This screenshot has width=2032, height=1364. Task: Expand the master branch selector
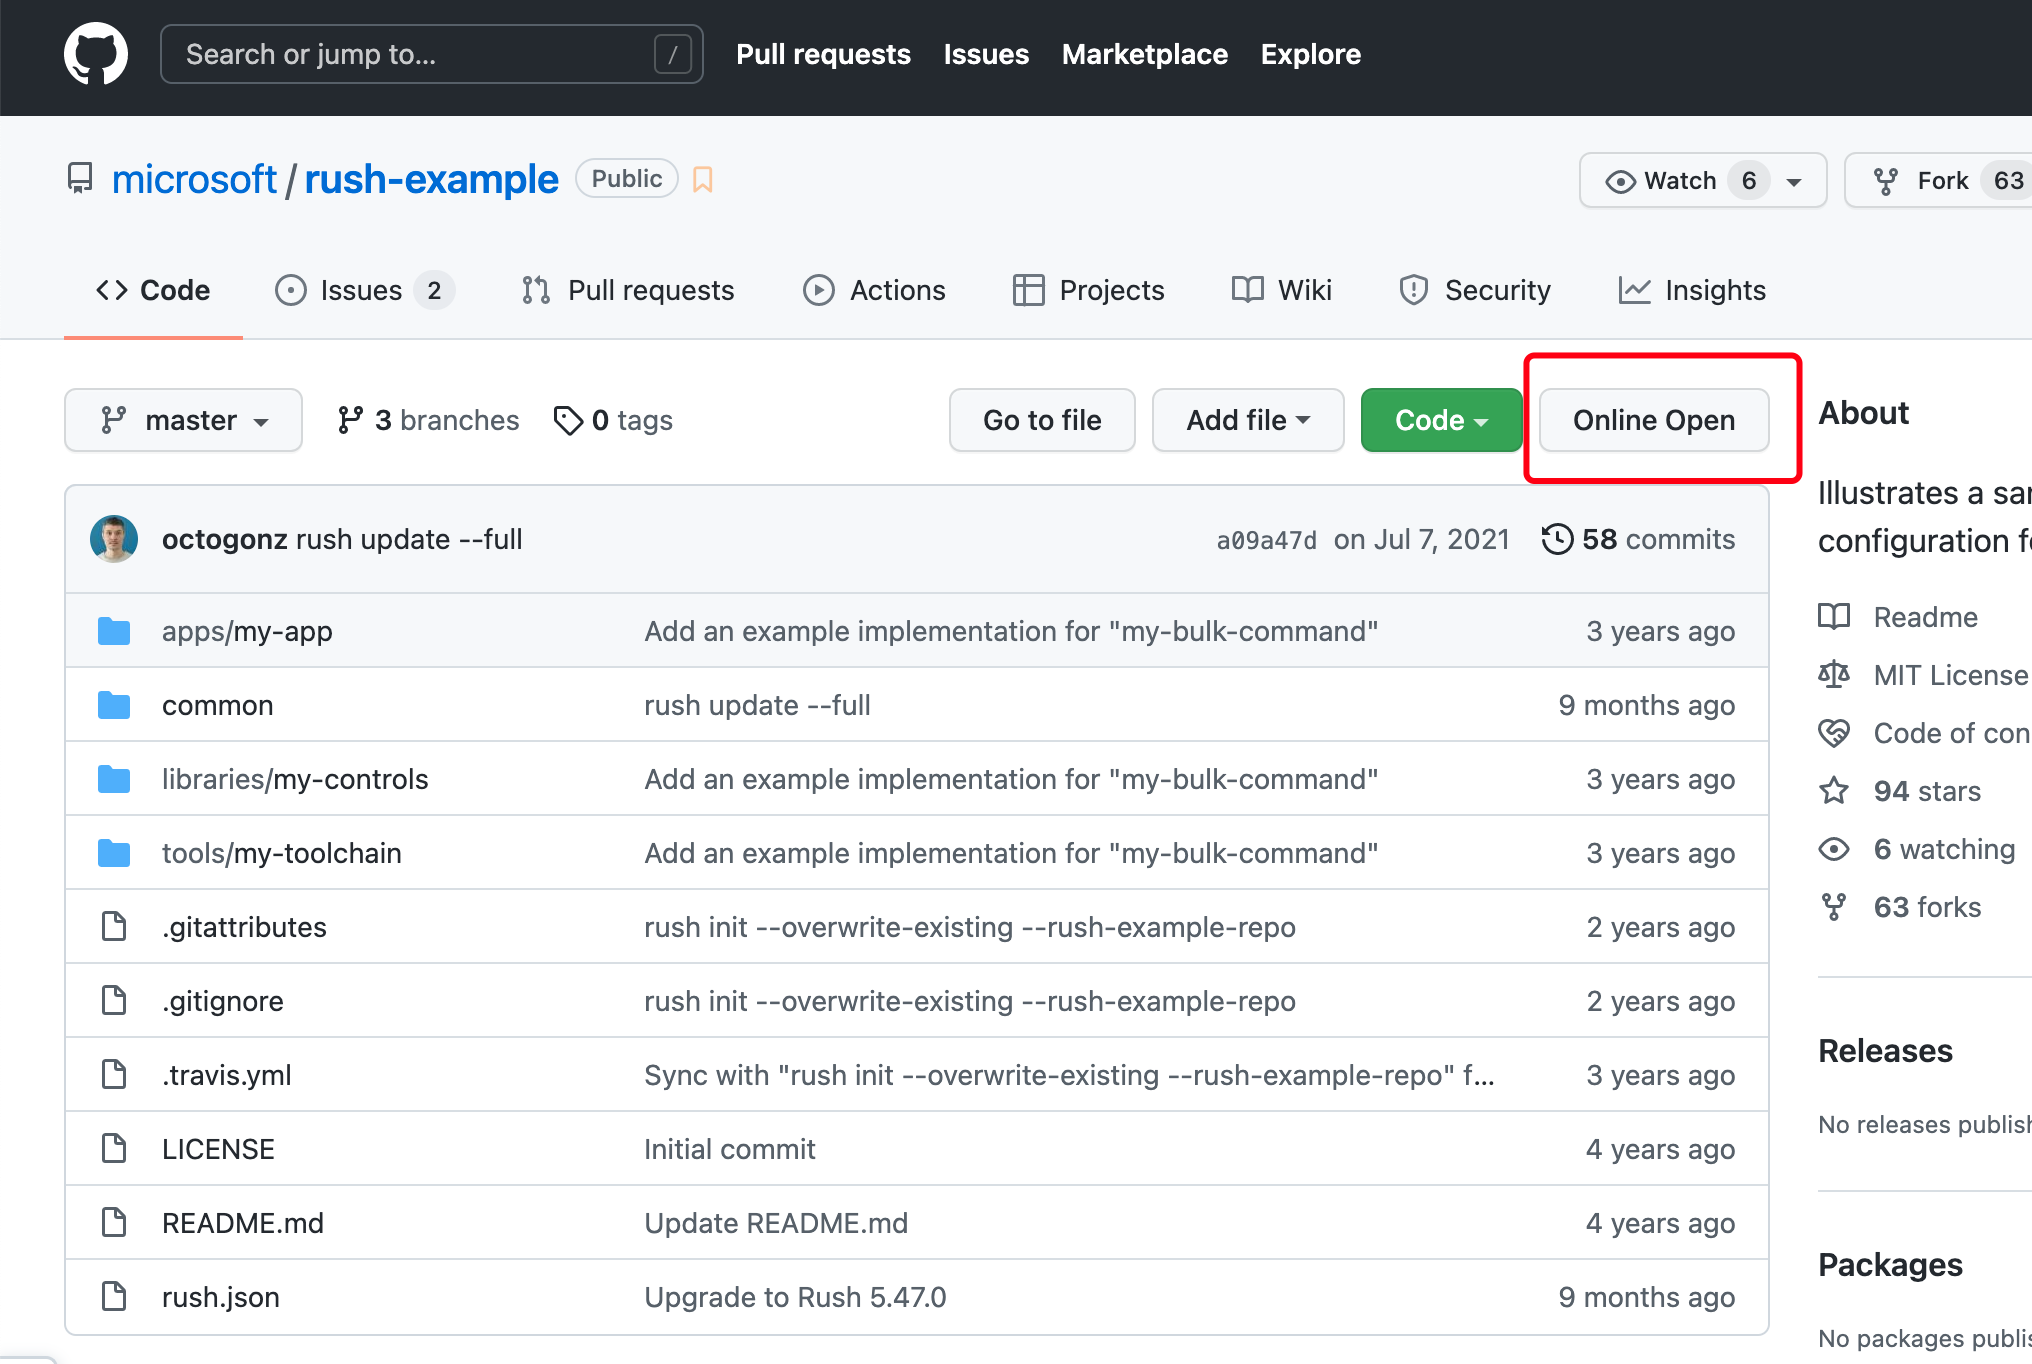(x=183, y=420)
